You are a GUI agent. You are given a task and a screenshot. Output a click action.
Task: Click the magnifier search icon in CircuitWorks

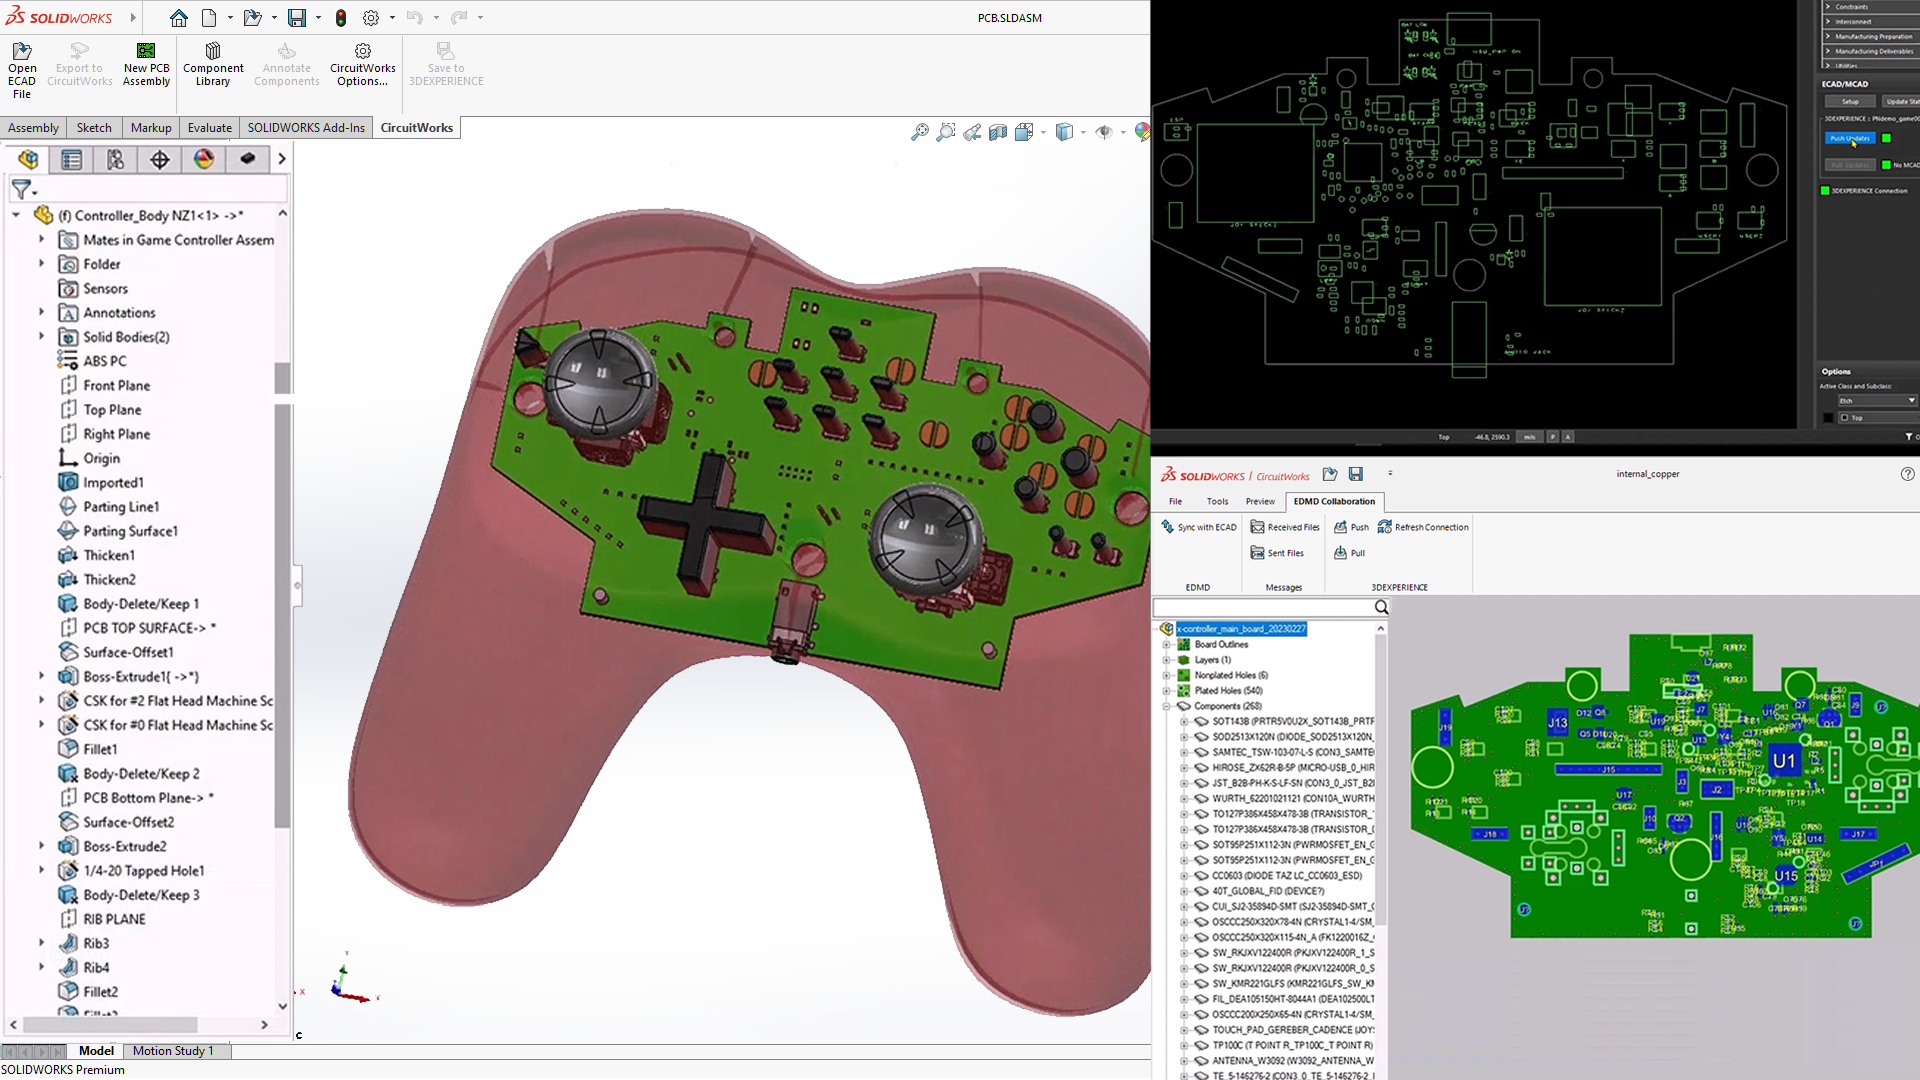click(x=1381, y=607)
